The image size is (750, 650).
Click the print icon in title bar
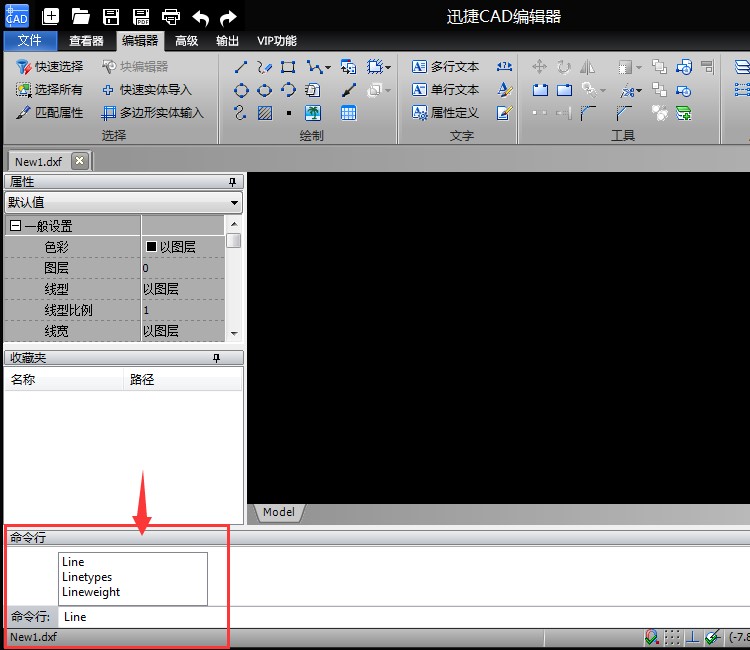point(171,16)
